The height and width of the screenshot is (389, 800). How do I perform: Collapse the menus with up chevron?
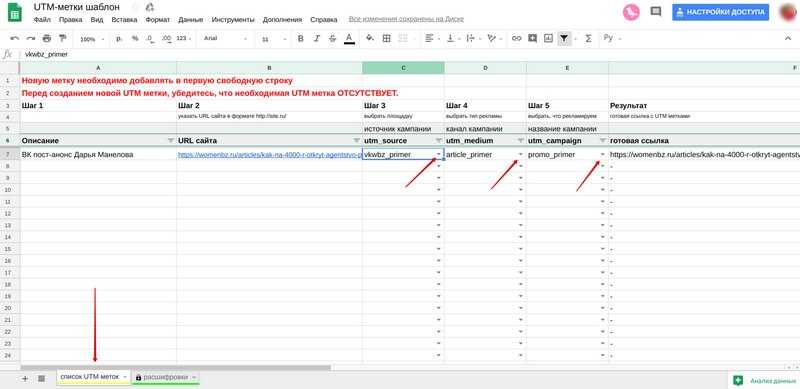point(788,39)
